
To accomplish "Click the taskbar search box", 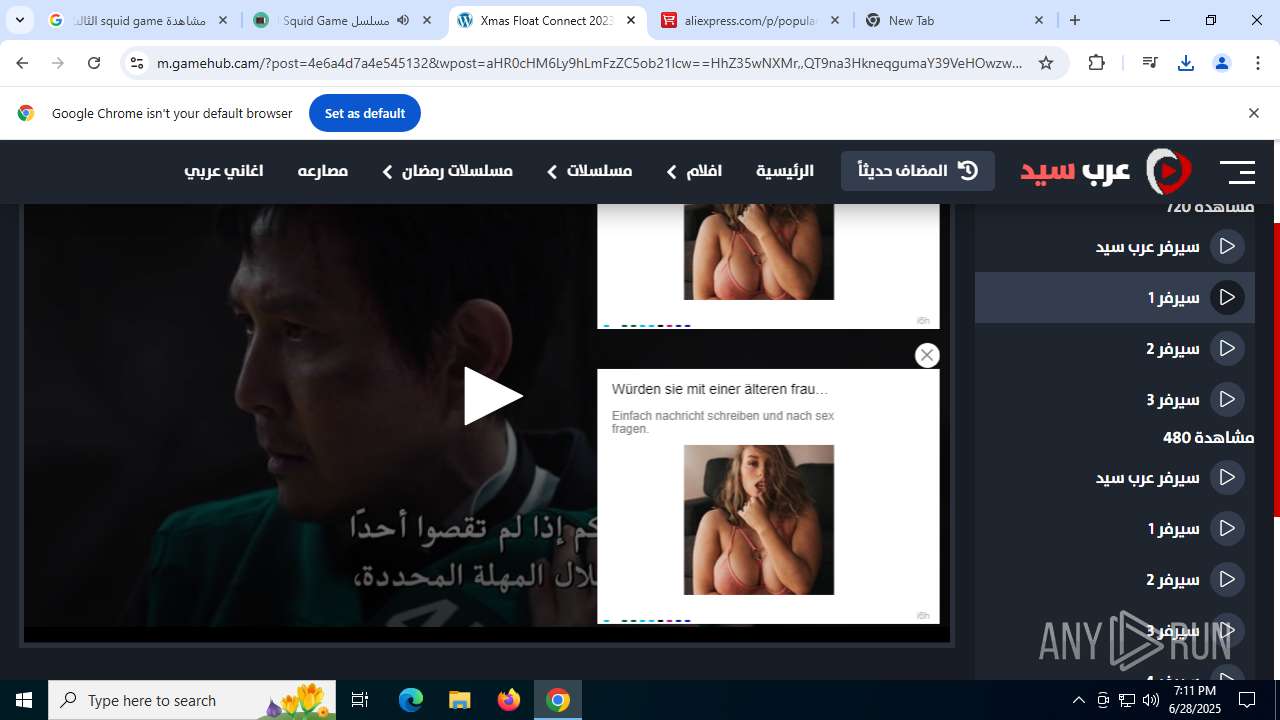I will point(194,700).
